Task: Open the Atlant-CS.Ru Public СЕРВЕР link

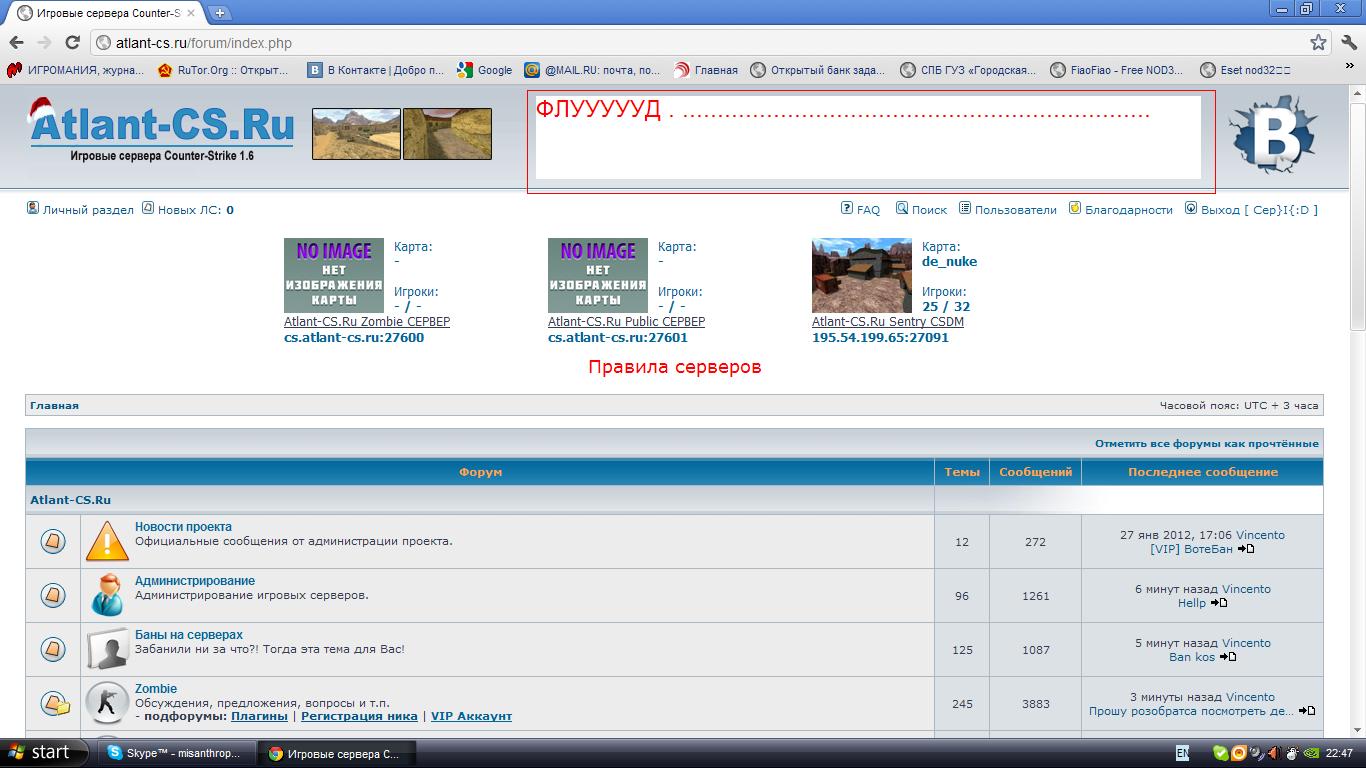Action: 626,322
